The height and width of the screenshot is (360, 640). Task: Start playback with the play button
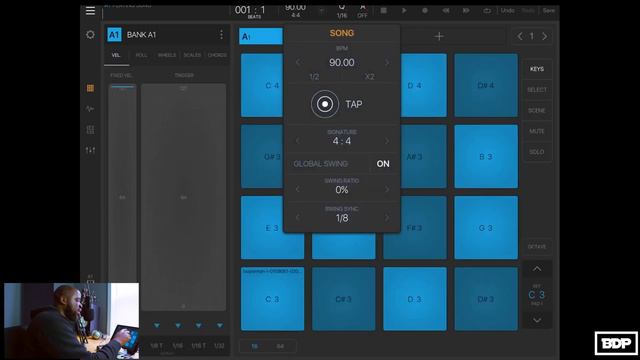(x=404, y=11)
